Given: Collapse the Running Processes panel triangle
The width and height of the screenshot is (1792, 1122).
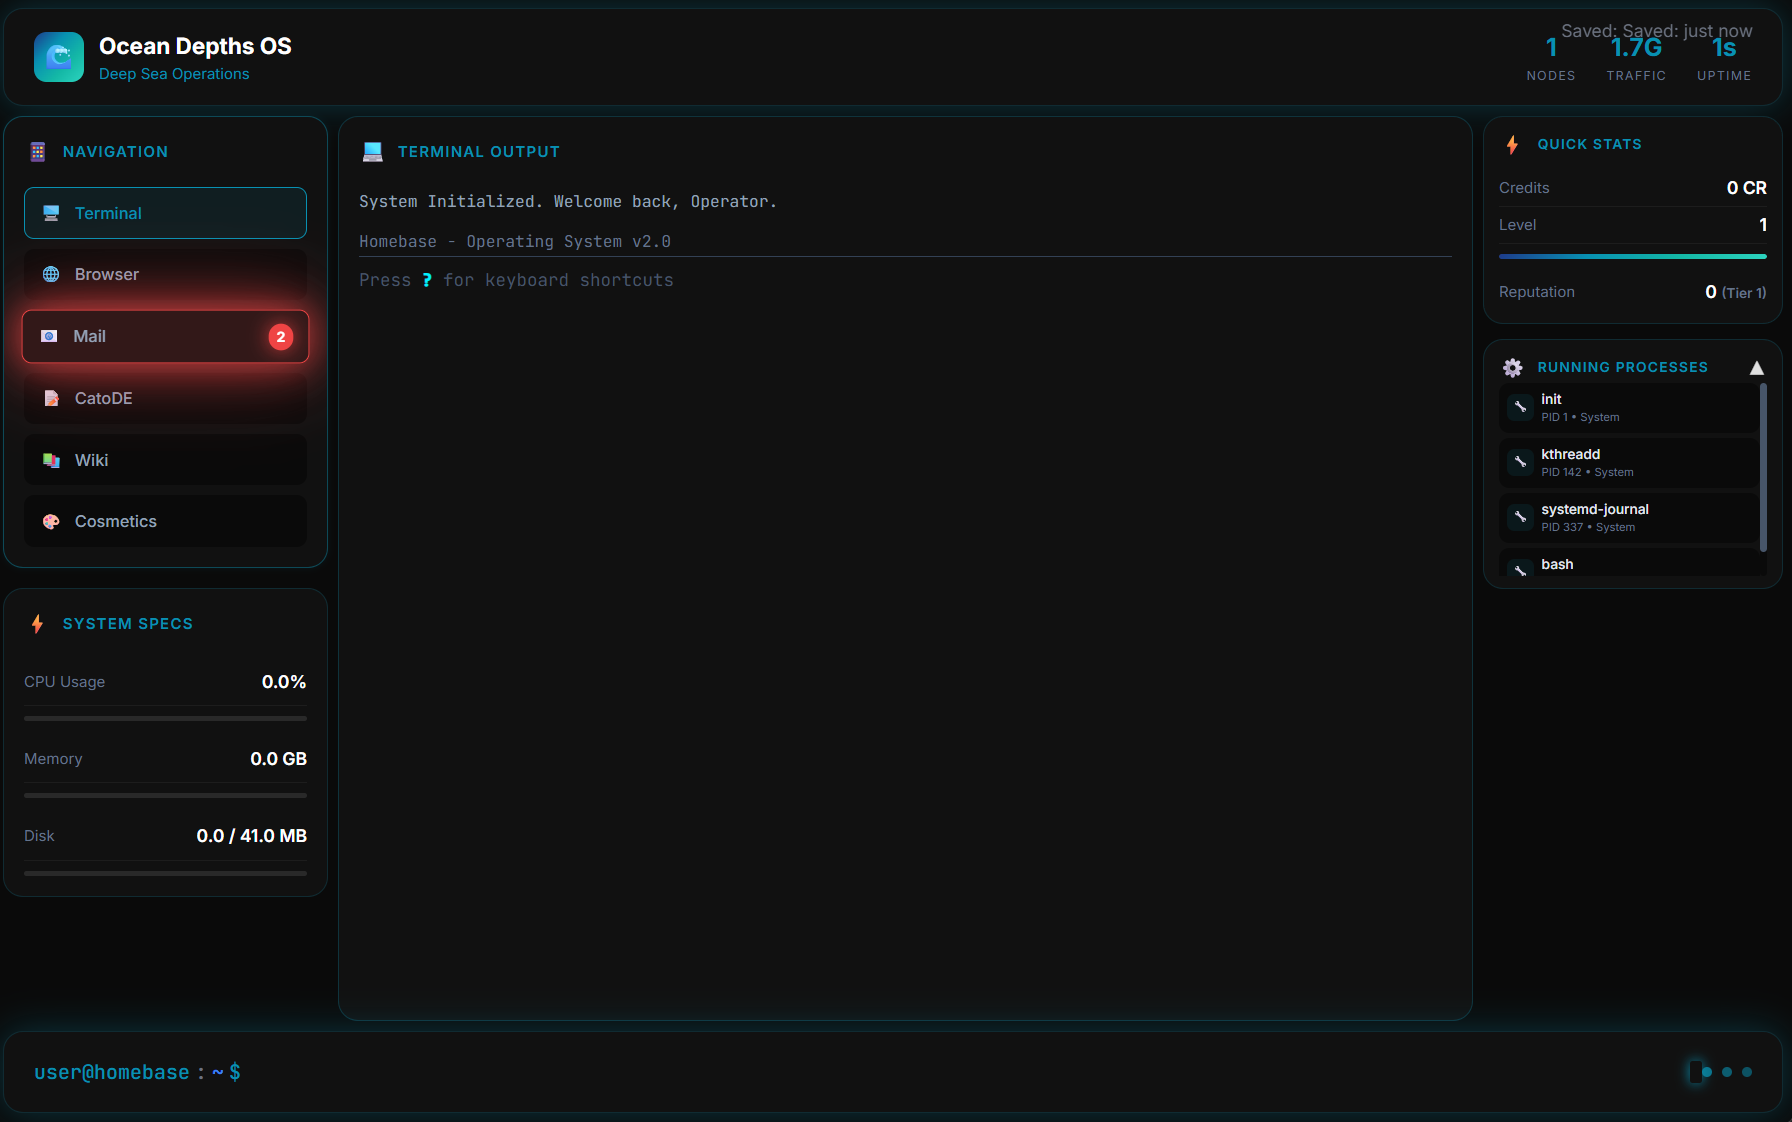Looking at the screenshot, I should click(x=1757, y=367).
